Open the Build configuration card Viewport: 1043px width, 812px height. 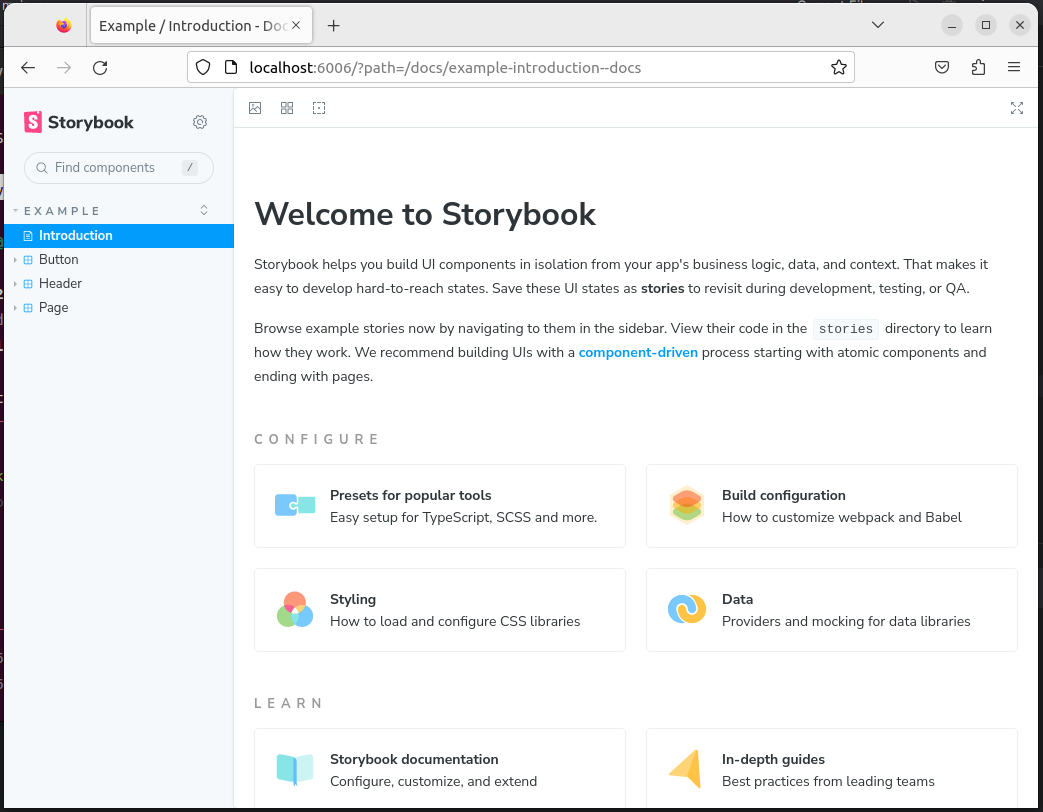click(x=831, y=506)
